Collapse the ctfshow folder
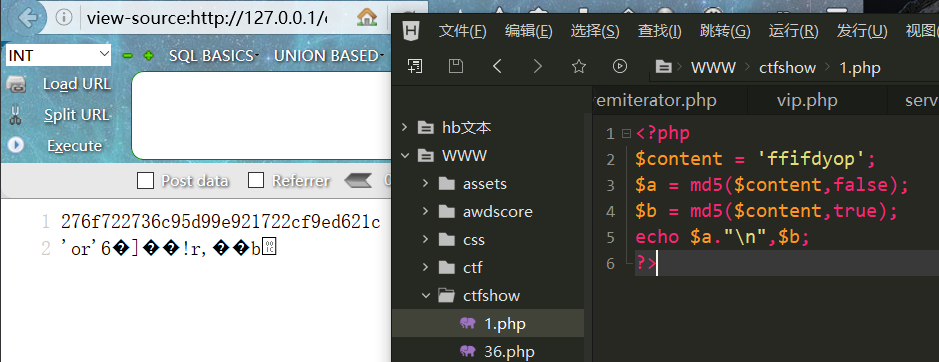 click(426, 295)
